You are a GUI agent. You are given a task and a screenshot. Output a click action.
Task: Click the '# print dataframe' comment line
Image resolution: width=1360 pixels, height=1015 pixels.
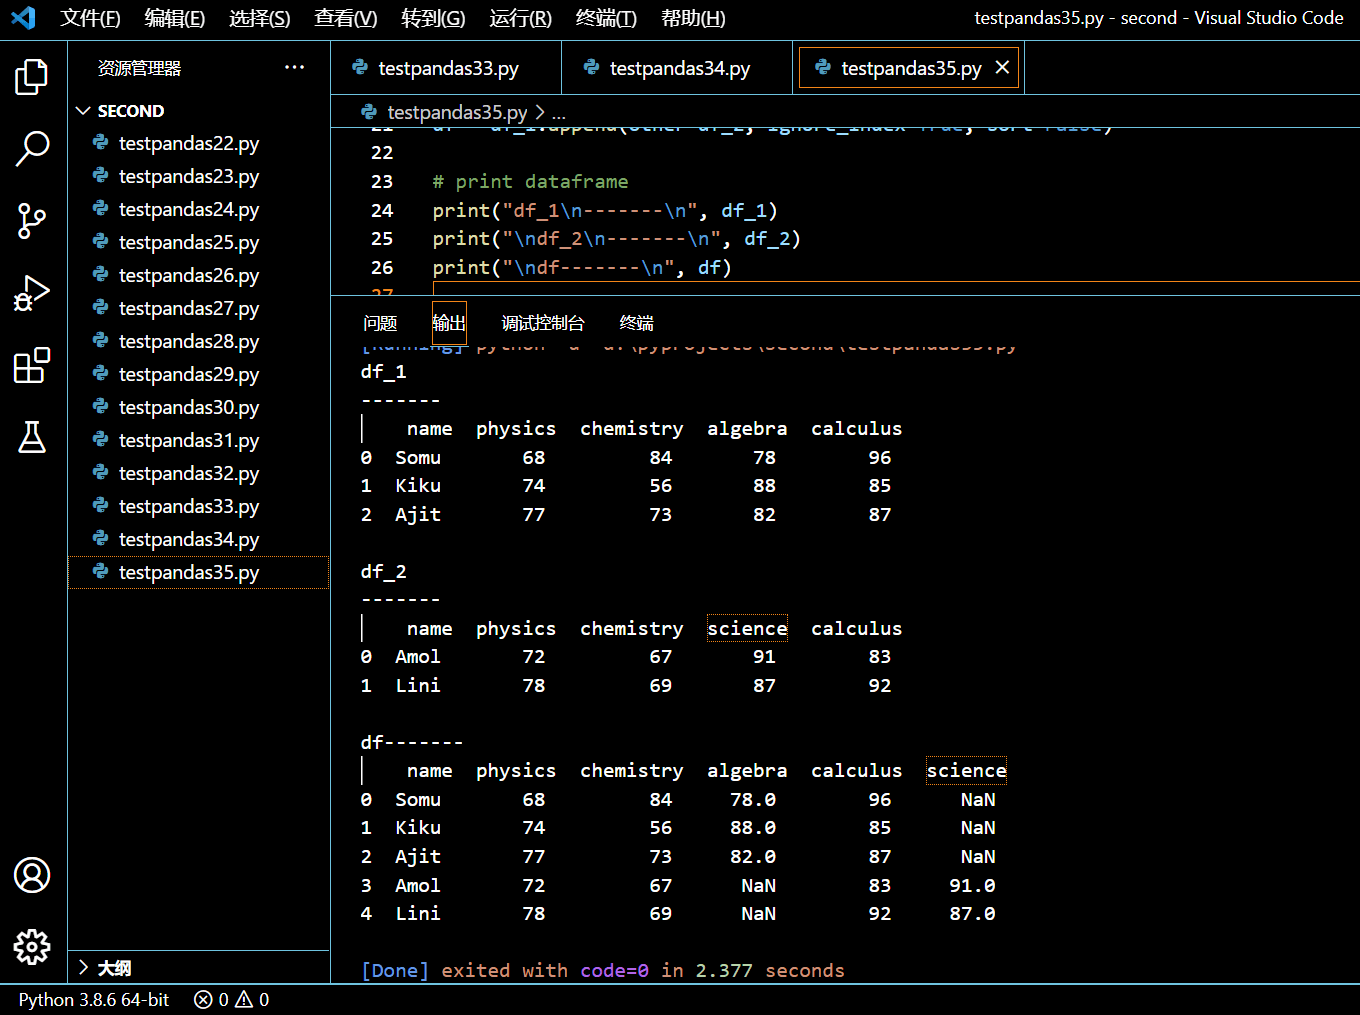530,181
